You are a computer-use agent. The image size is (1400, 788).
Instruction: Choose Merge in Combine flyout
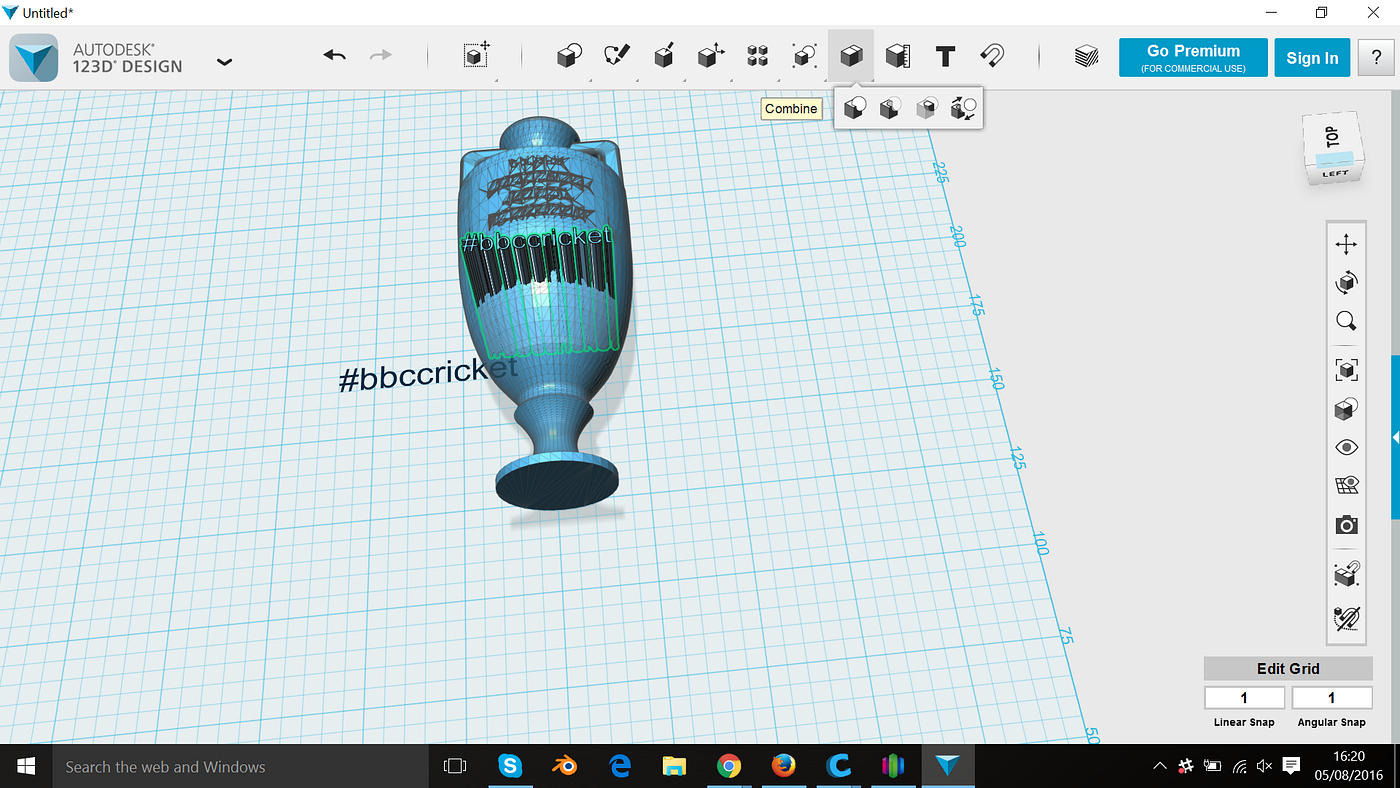click(854, 108)
